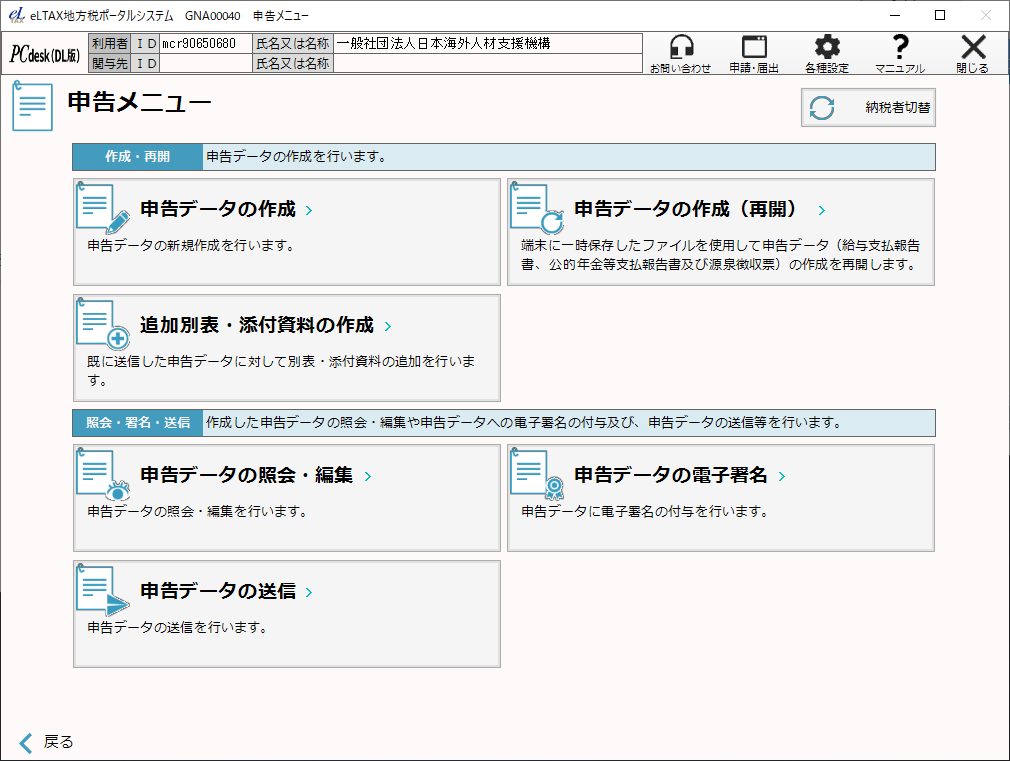
Task: Click chevron next to 申告データの作成
Action: (x=309, y=210)
